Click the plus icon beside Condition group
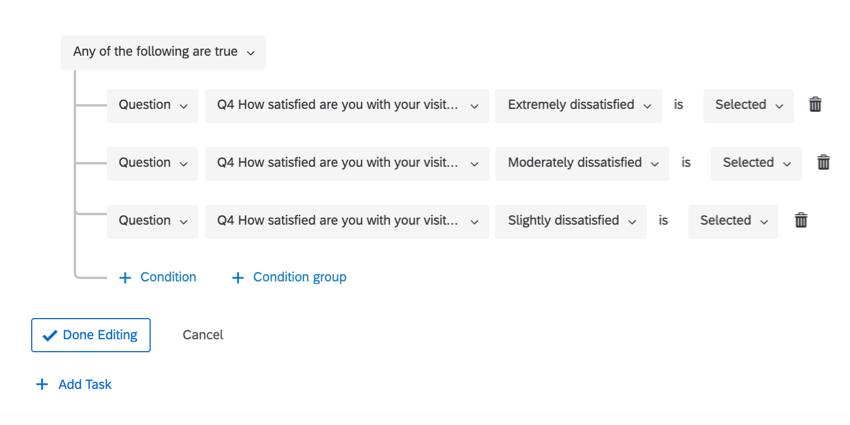 [238, 278]
